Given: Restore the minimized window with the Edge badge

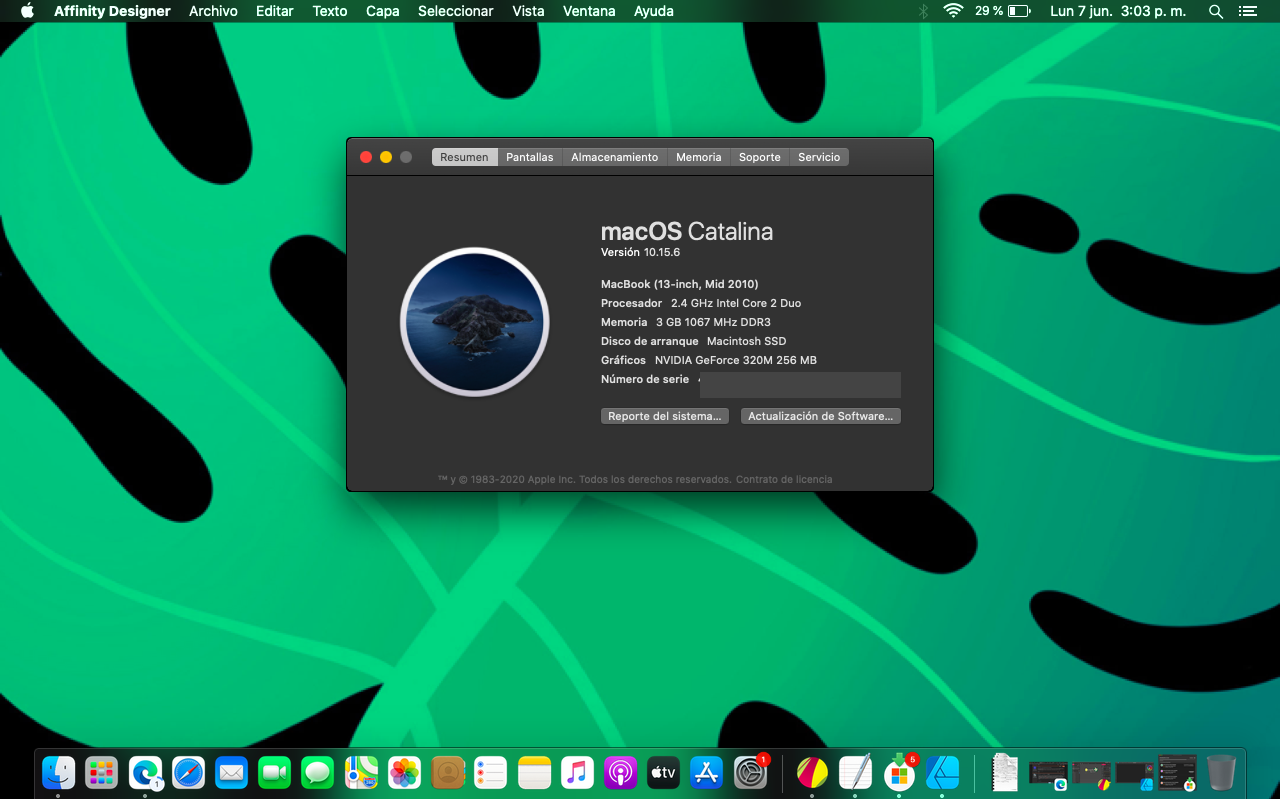Looking at the screenshot, I should point(1048,772).
